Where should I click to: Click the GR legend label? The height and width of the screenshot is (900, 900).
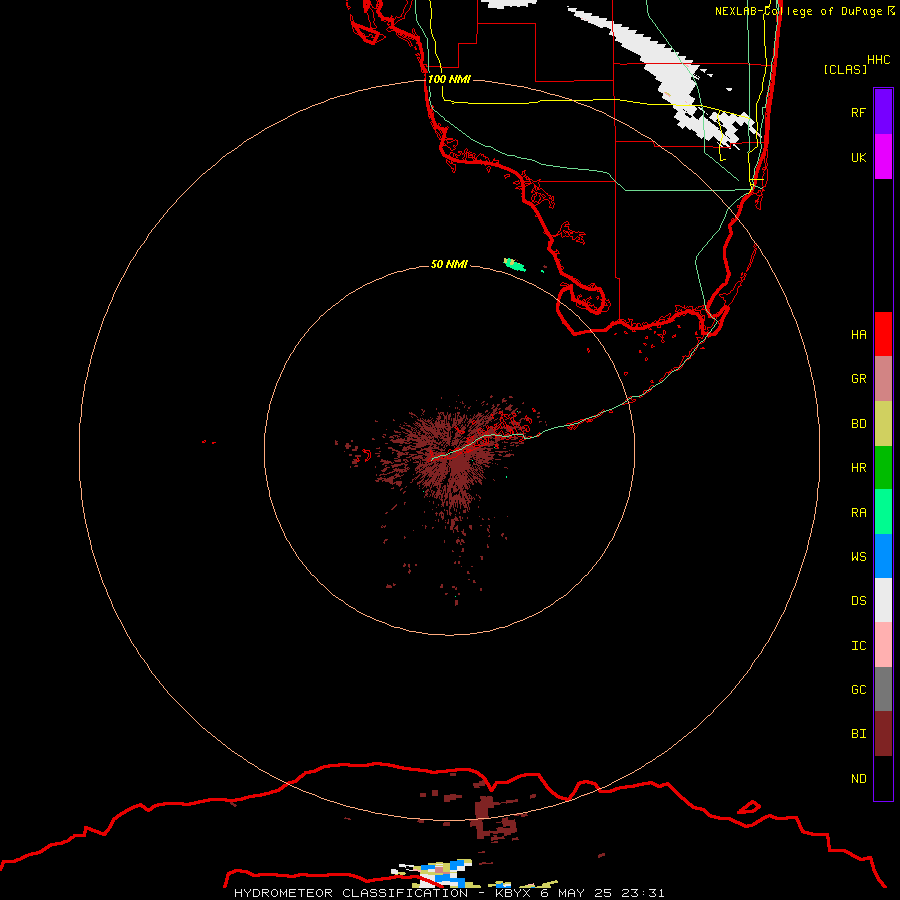(858, 379)
